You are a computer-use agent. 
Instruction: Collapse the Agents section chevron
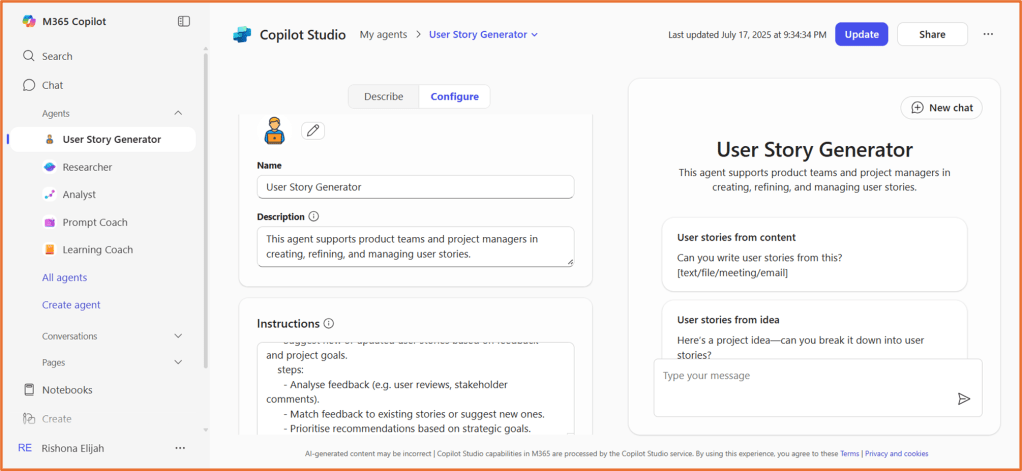(x=178, y=113)
